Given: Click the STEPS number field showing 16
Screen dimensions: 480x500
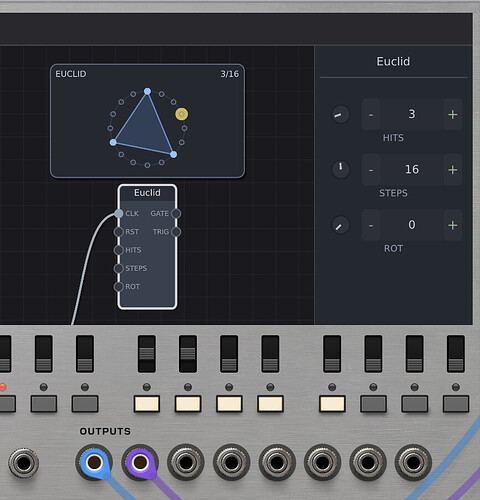Looking at the screenshot, I should 412,170.
